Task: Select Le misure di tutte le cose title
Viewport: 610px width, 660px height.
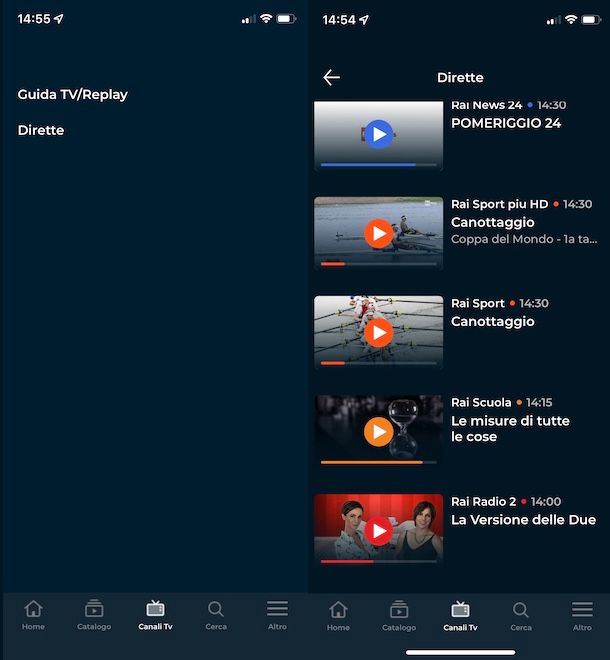Action: tap(510, 428)
